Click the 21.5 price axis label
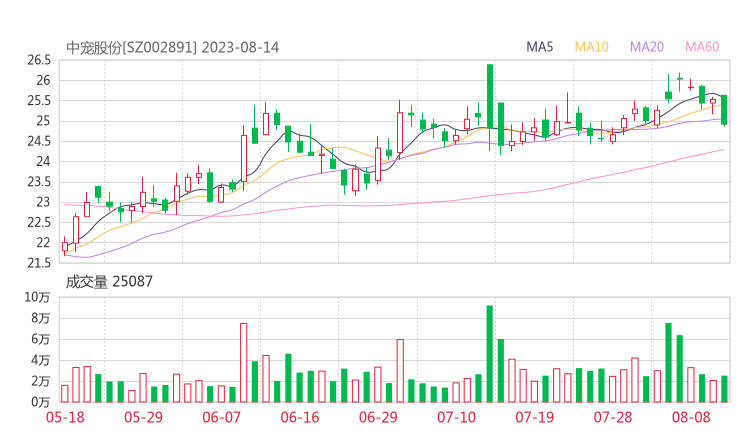Screen dimensions: 740x440 (39, 263)
